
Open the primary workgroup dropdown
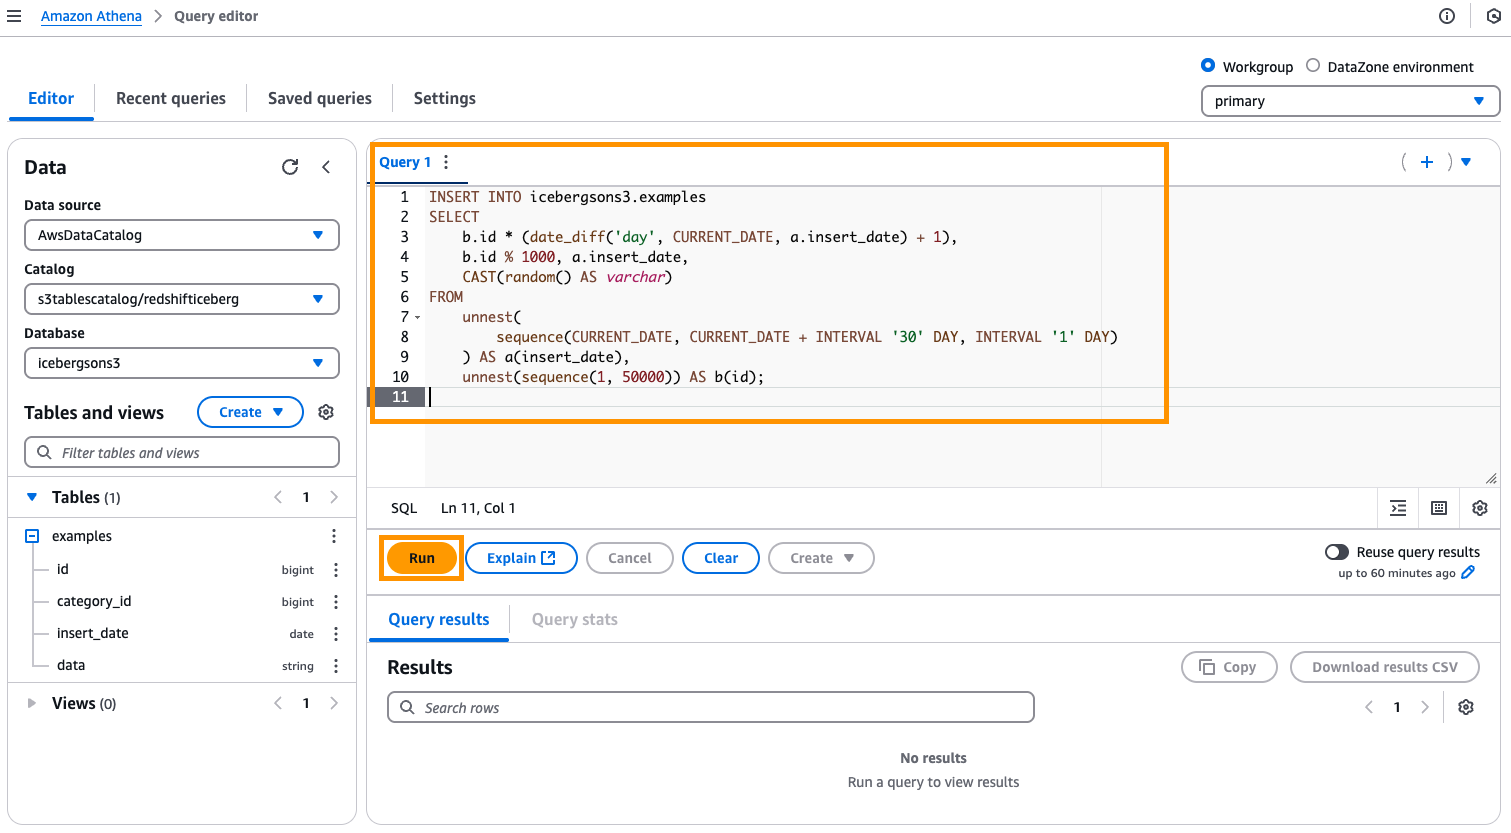tap(1350, 101)
